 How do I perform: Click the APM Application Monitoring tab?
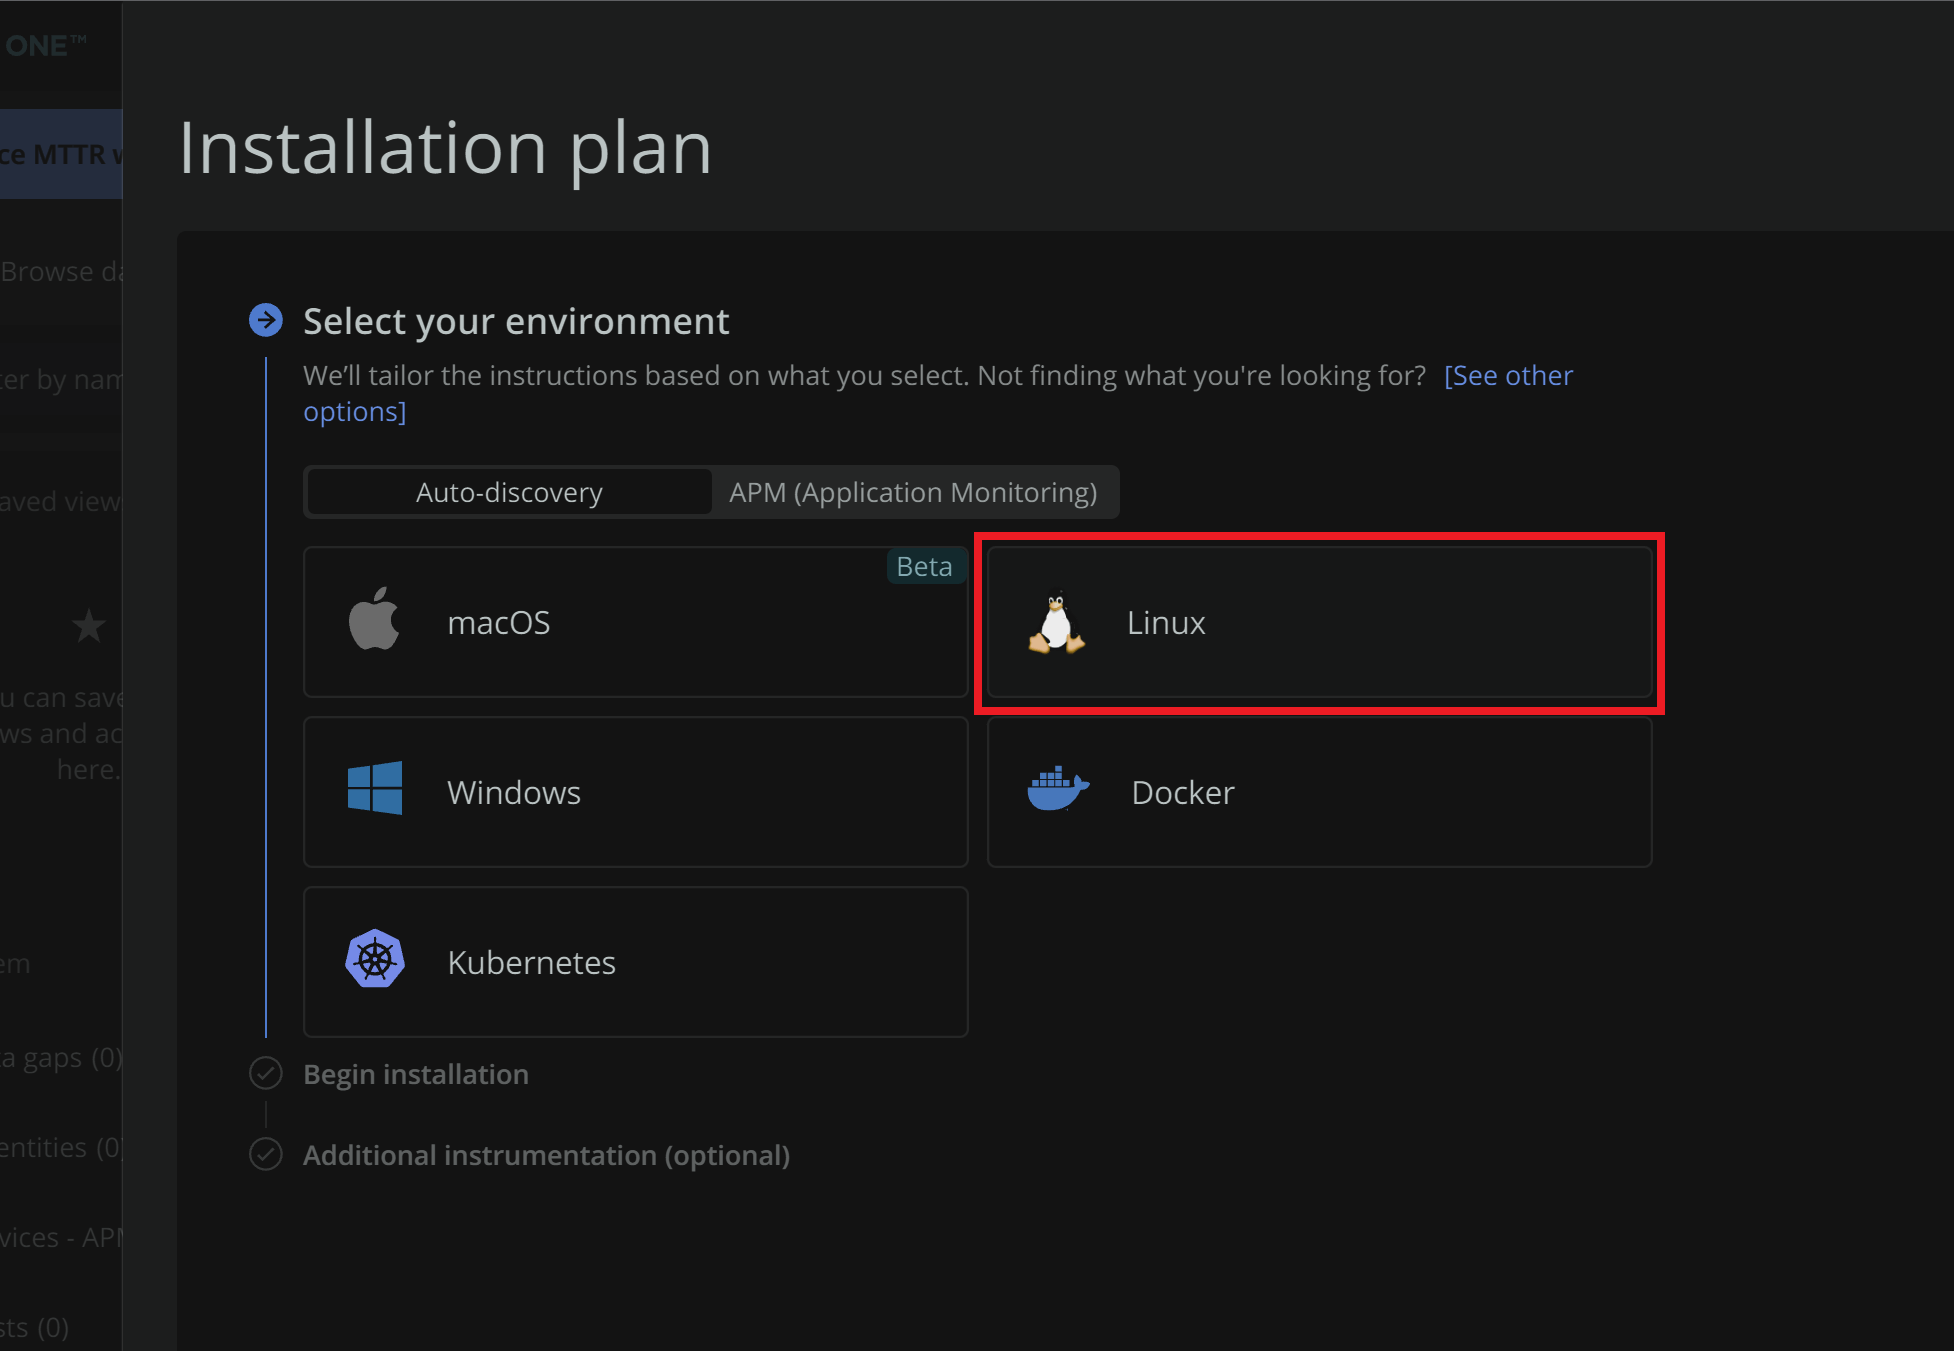912,491
